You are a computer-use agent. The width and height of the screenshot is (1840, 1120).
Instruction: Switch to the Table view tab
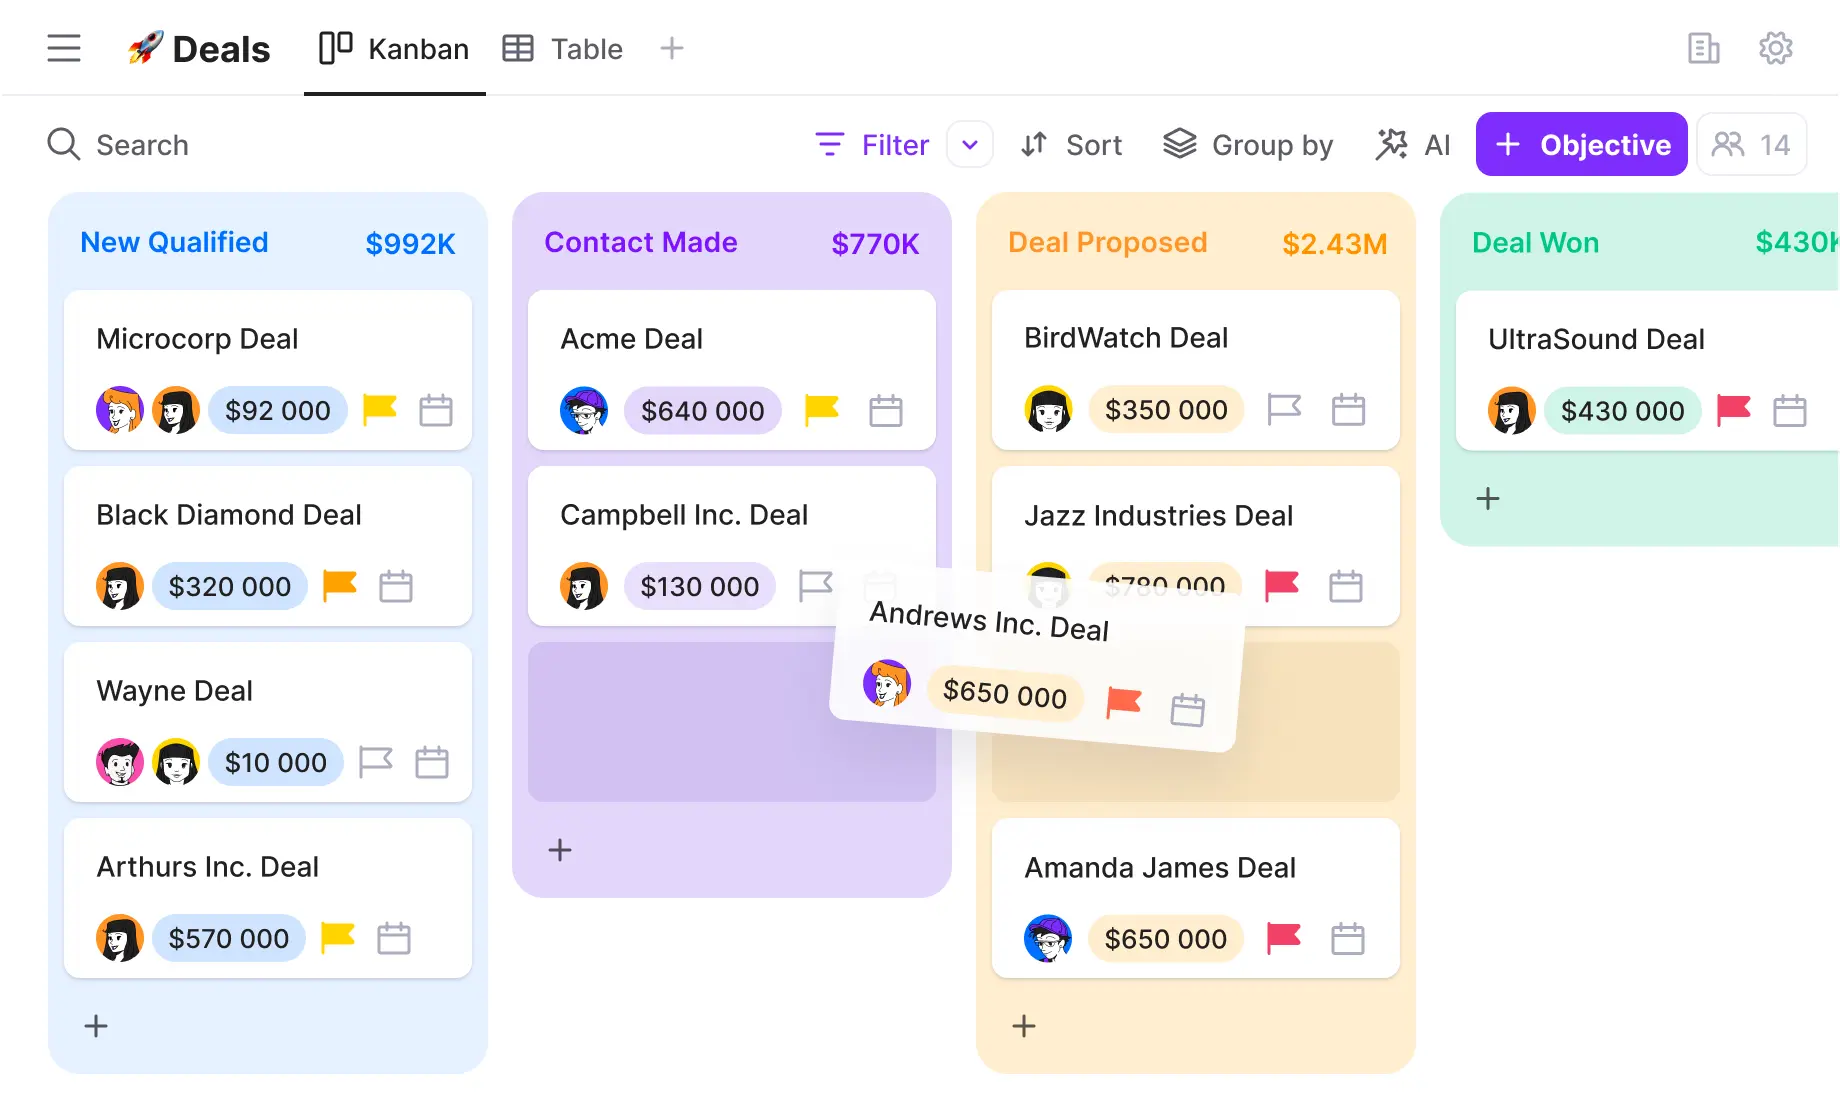563,49
